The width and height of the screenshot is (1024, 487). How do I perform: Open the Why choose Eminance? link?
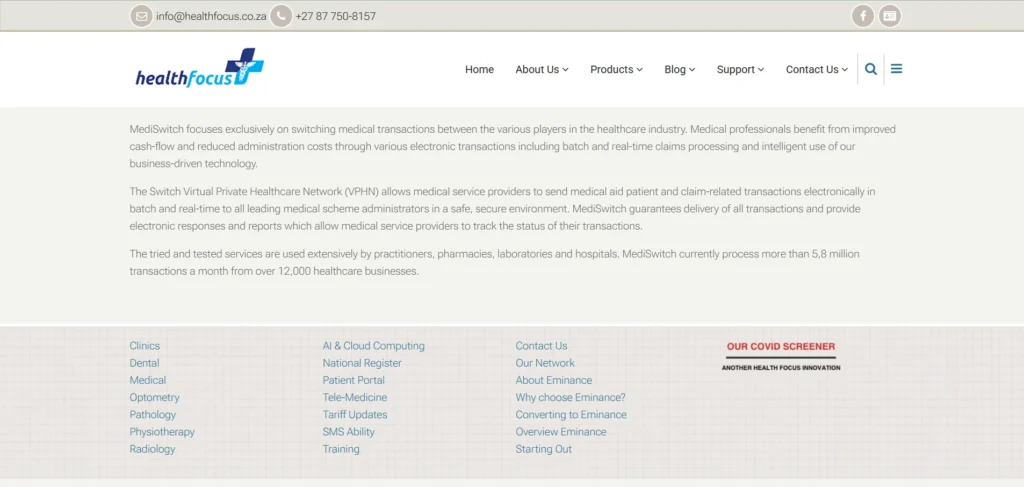[x=571, y=398]
